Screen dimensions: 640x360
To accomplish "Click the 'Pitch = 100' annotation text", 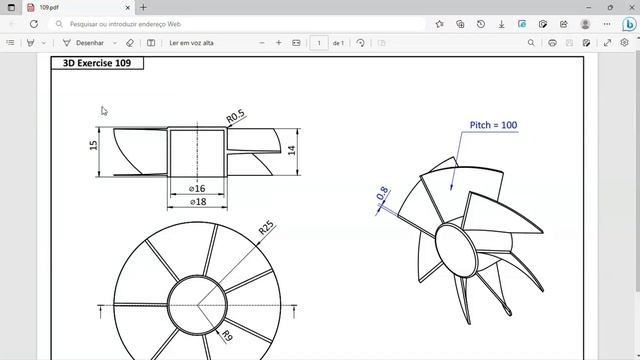I will coord(493,125).
